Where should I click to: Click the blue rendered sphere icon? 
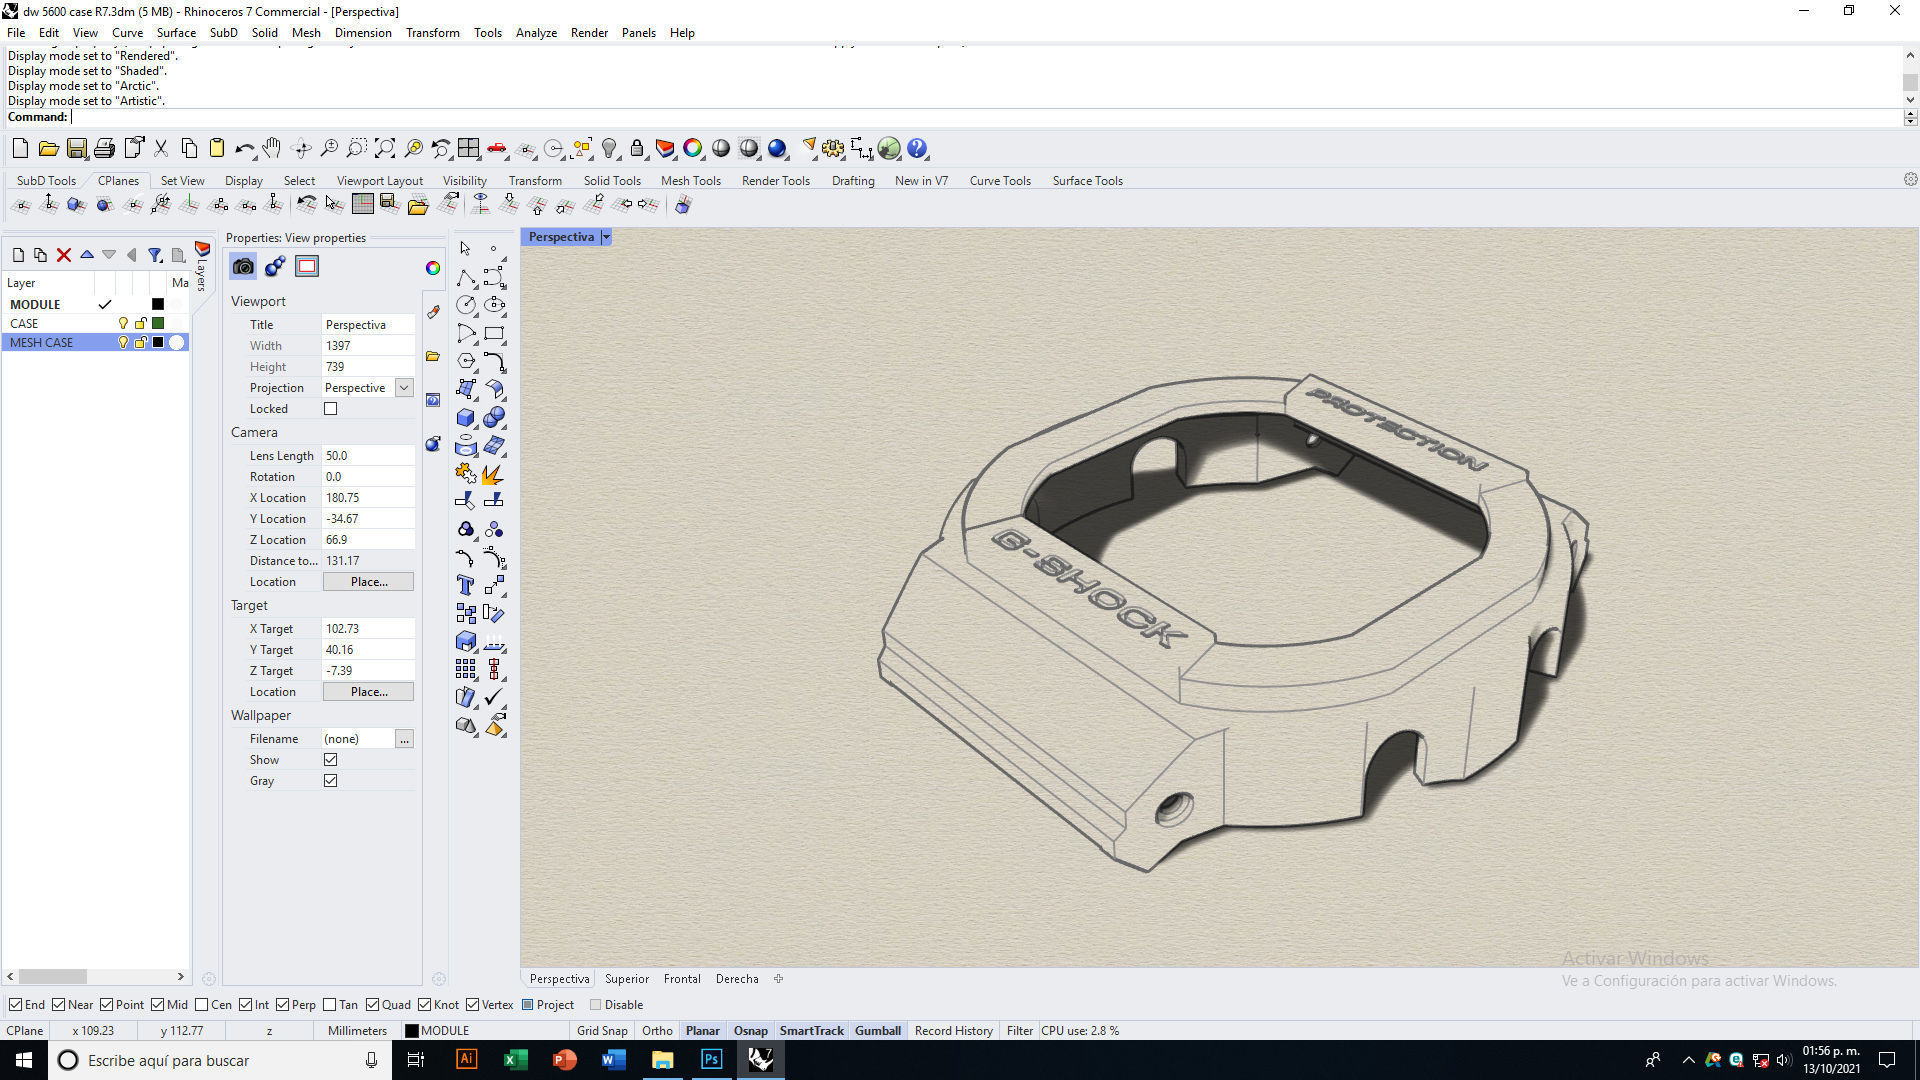click(777, 149)
